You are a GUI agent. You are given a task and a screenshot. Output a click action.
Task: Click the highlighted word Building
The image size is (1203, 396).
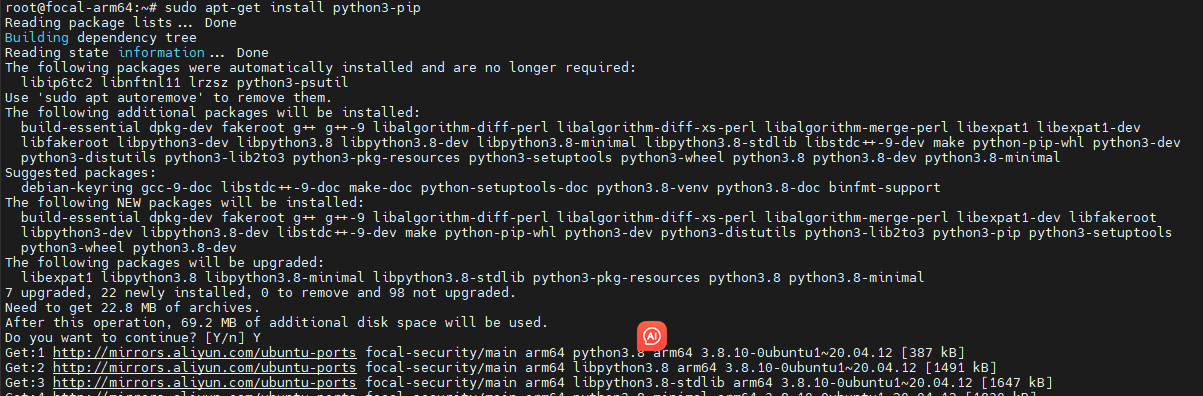click(37, 37)
